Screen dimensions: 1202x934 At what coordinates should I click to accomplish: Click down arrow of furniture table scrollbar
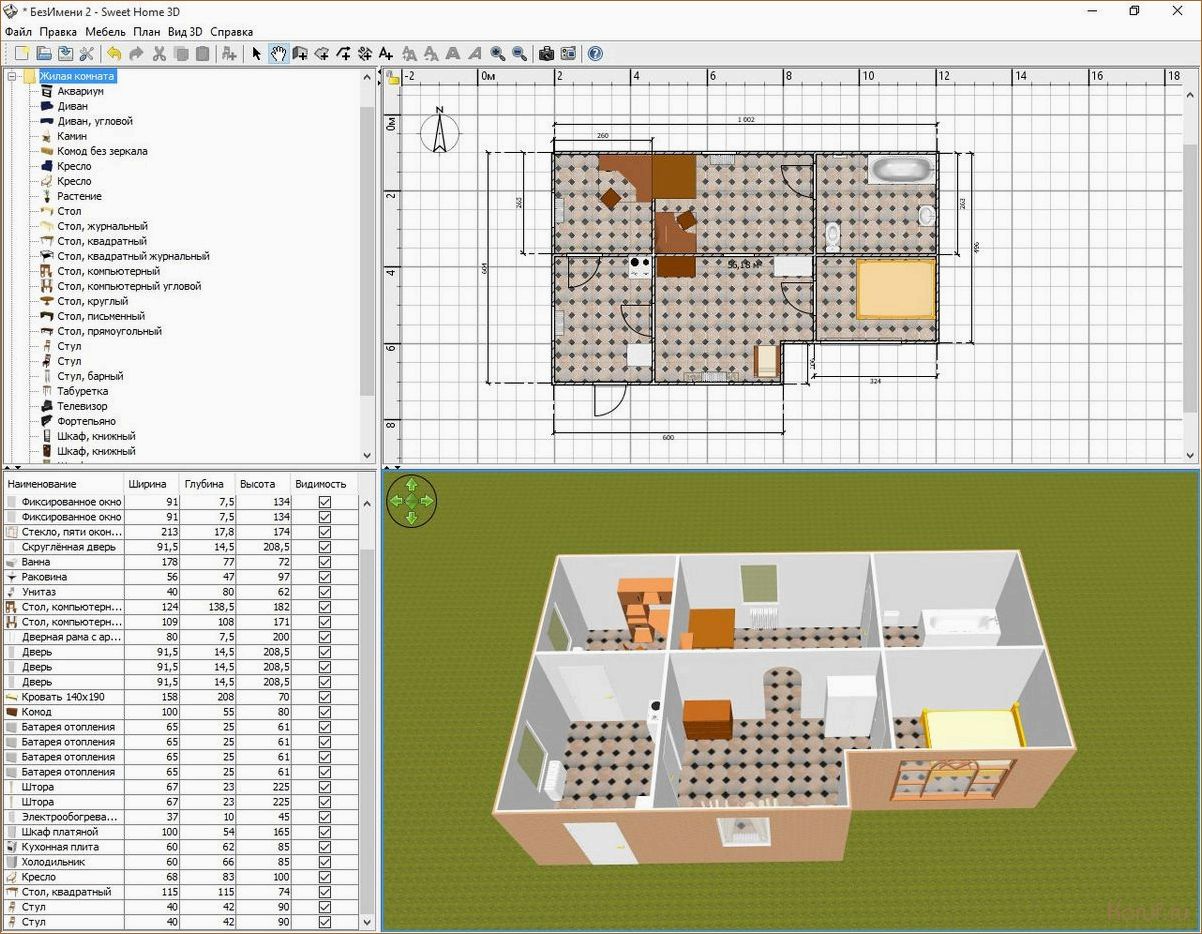click(x=366, y=922)
